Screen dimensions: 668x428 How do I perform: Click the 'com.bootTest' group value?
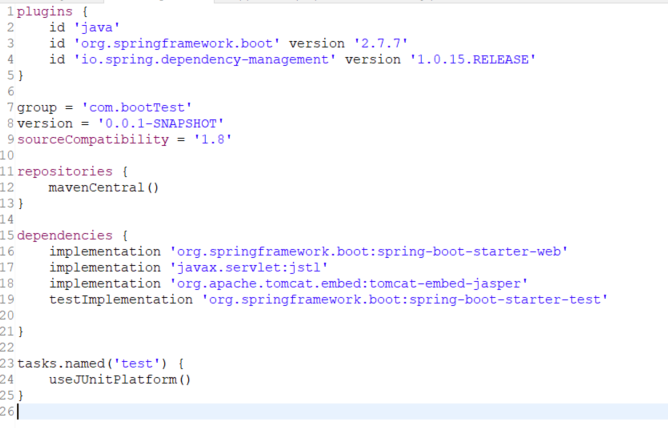[137, 108]
